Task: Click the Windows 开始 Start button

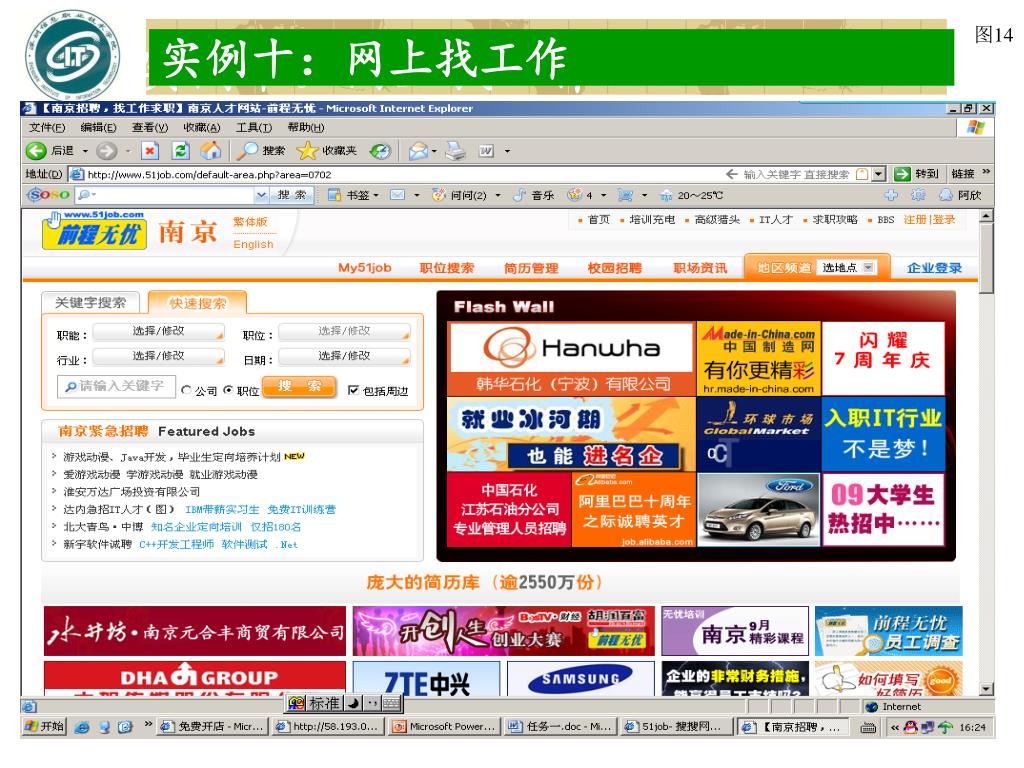Action: tap(44, 726)
